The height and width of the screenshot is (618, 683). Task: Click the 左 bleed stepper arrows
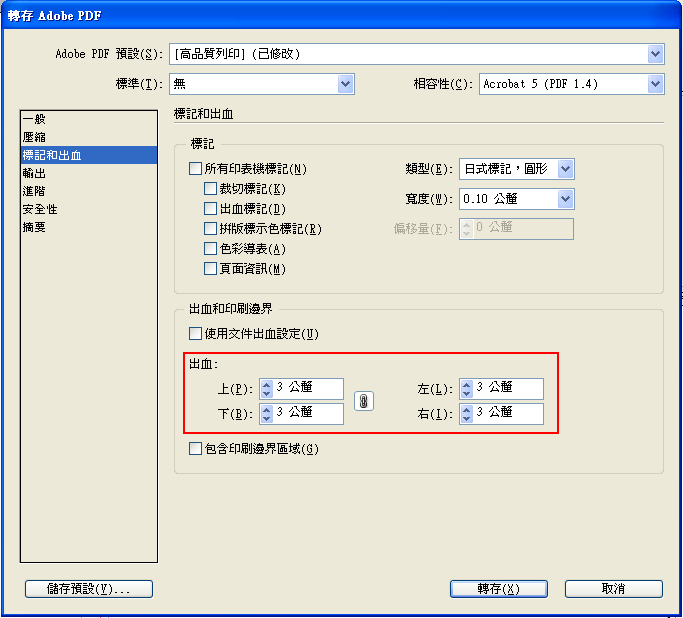(467, 389)
